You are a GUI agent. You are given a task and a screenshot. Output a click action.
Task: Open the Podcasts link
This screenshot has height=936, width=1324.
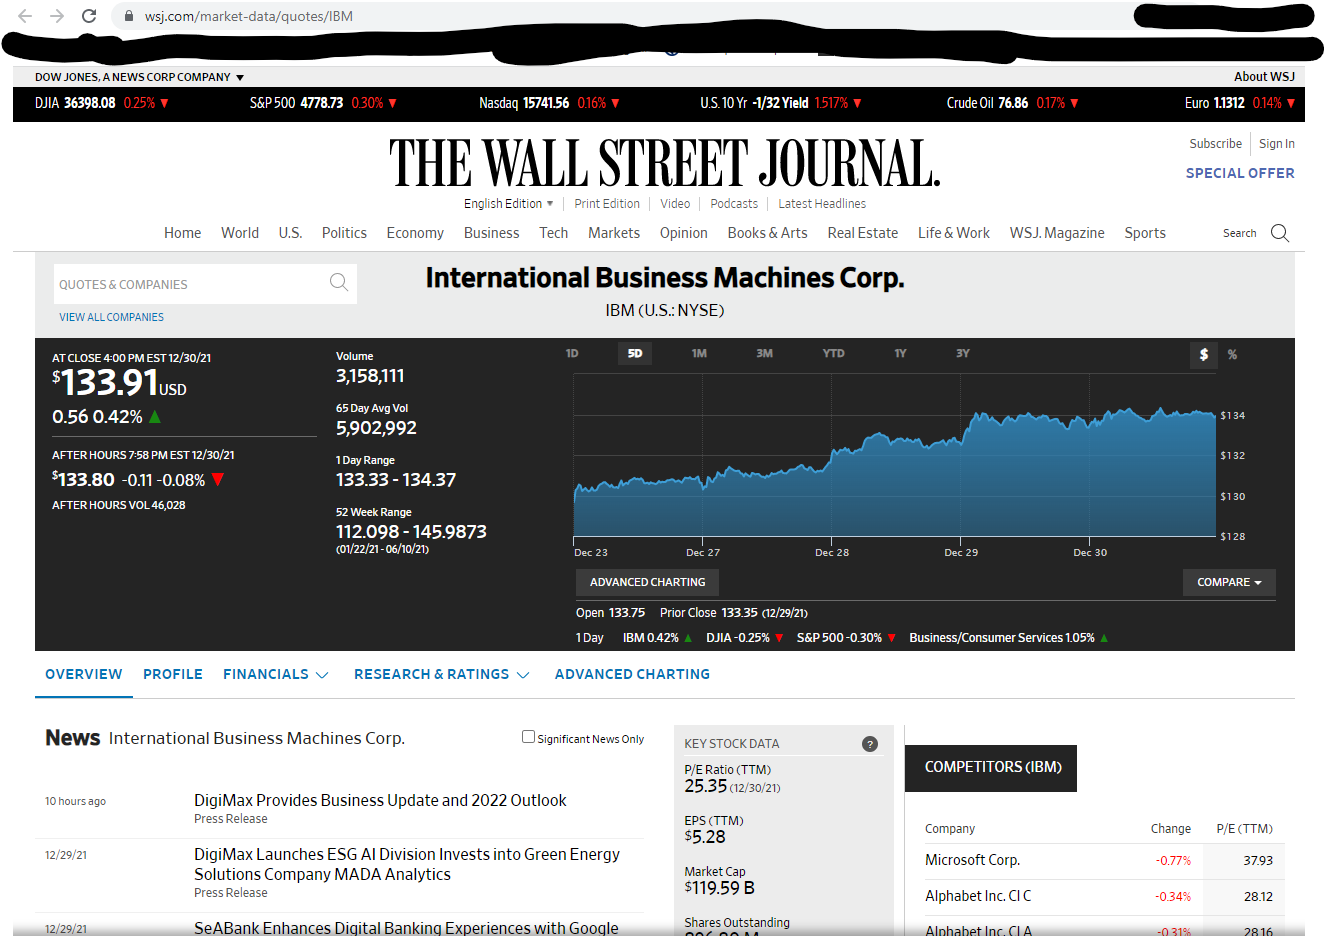(734, 203)
